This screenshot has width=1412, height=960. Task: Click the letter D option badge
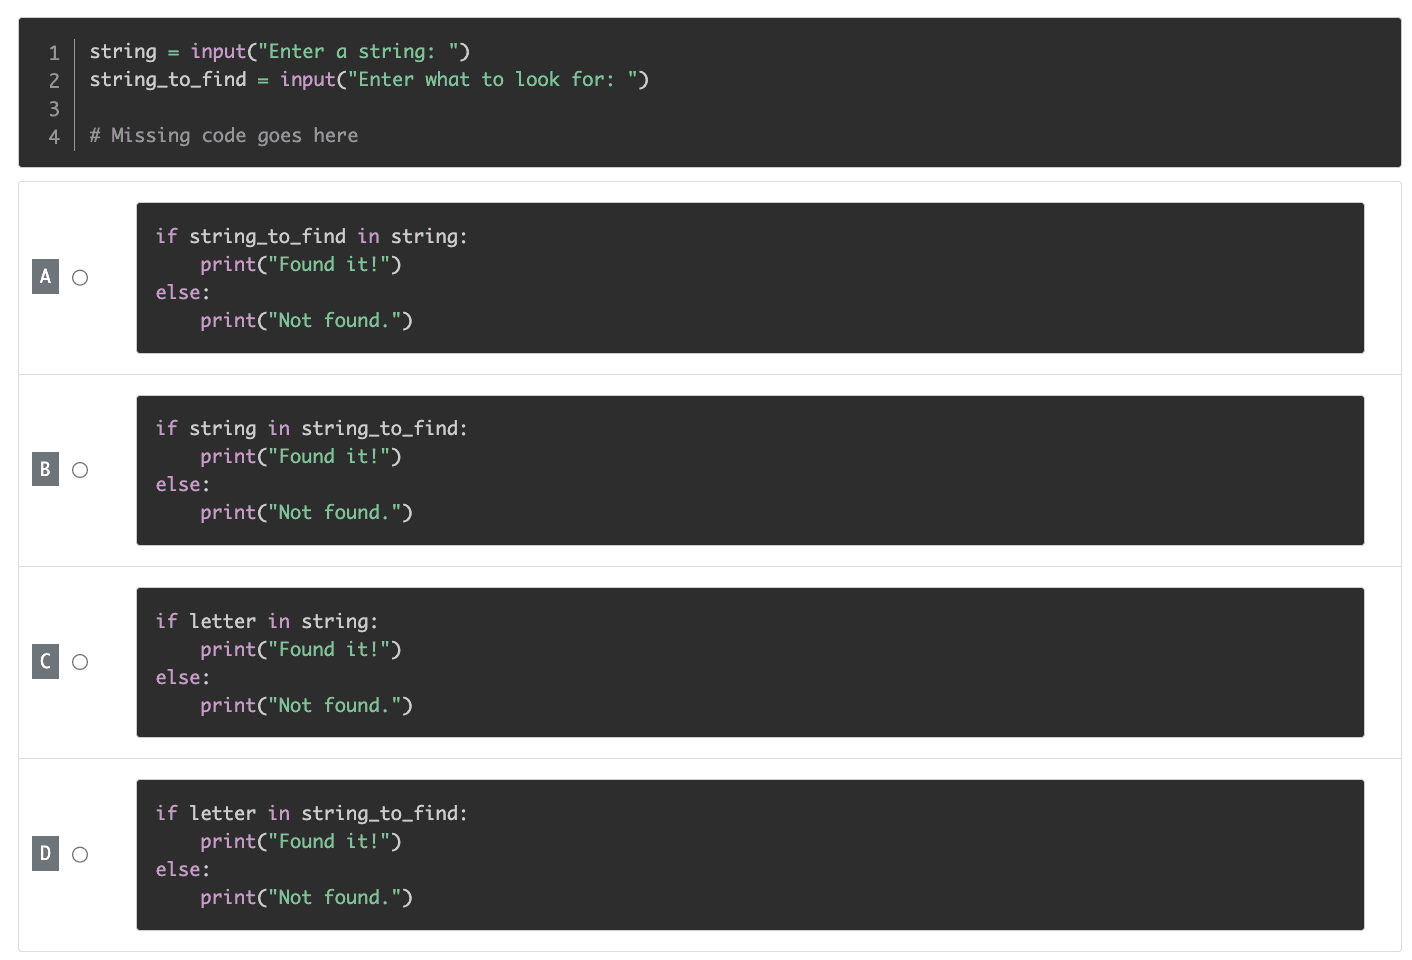pyautogui.click(x=45, y=853)
